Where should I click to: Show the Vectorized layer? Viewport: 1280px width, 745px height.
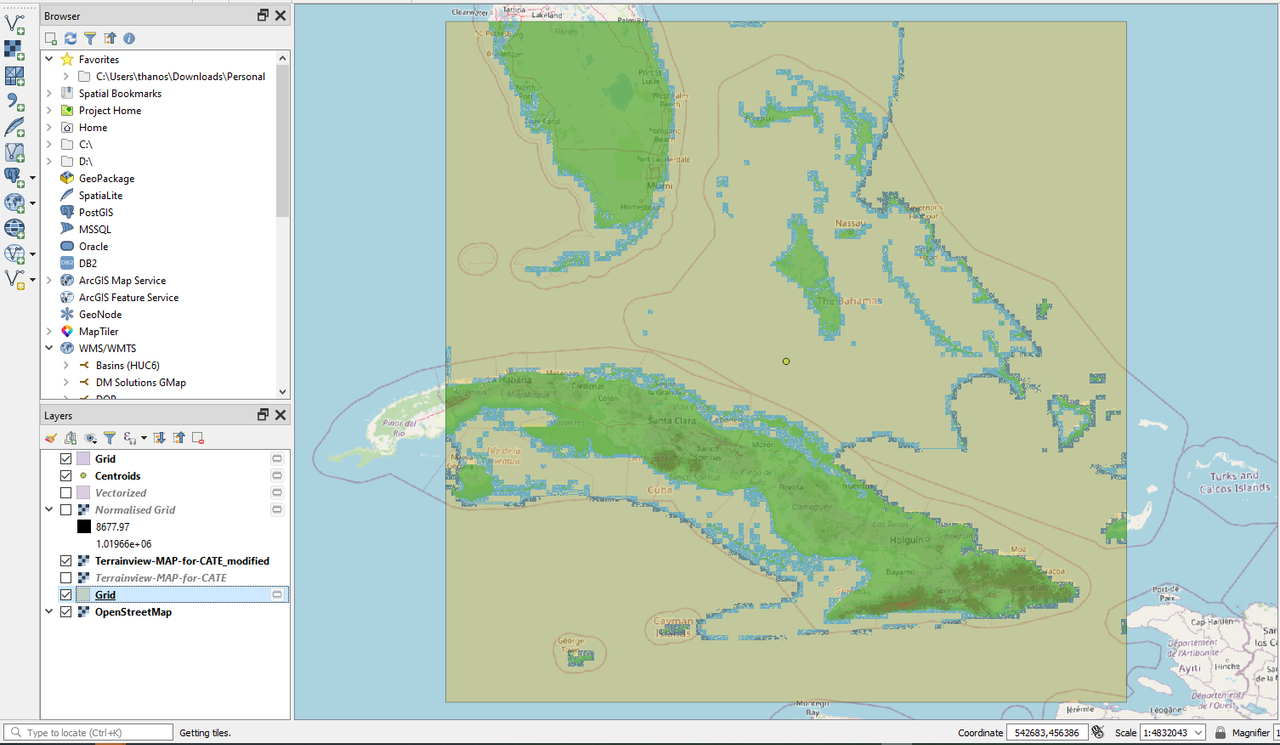(x=66, y=493)
